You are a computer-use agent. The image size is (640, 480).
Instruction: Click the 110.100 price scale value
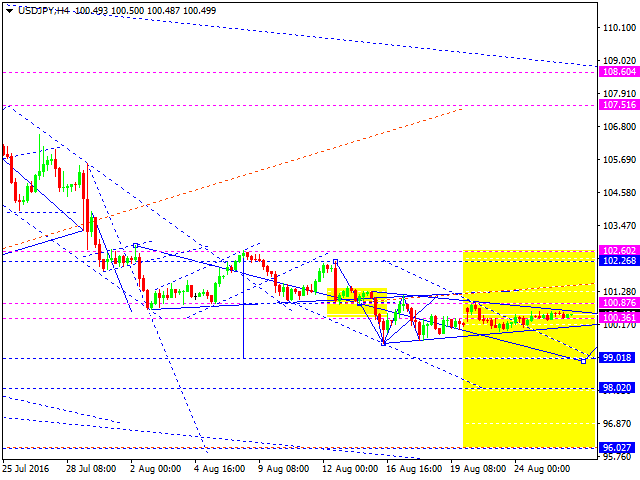[620, 28]
